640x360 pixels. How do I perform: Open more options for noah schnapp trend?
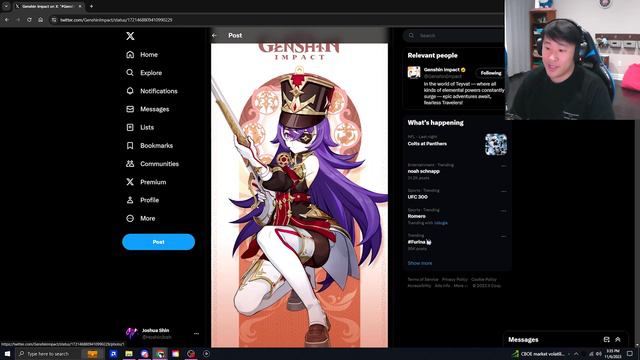pyautogui.click(x=503, y=166)
